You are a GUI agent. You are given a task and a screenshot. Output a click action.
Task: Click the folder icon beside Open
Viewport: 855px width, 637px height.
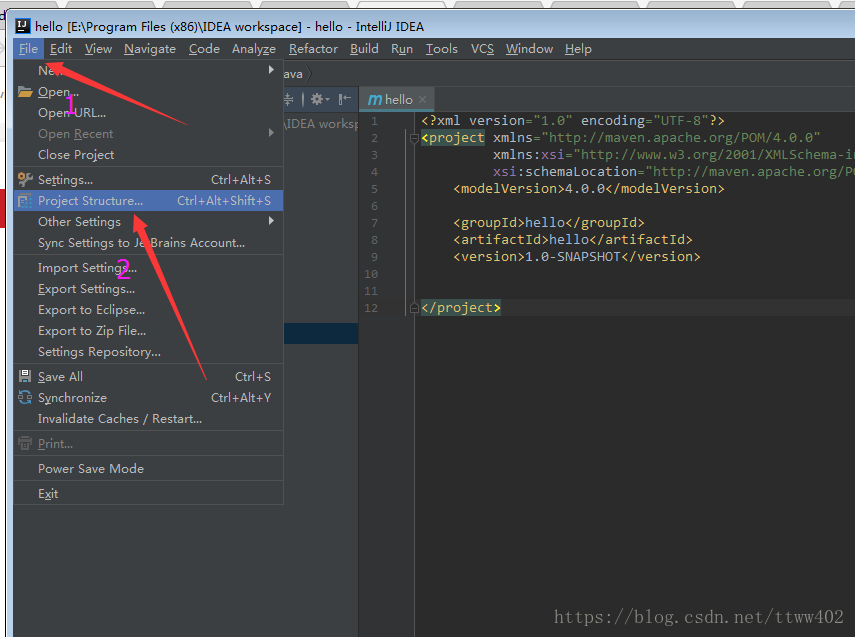coord(25,91)
